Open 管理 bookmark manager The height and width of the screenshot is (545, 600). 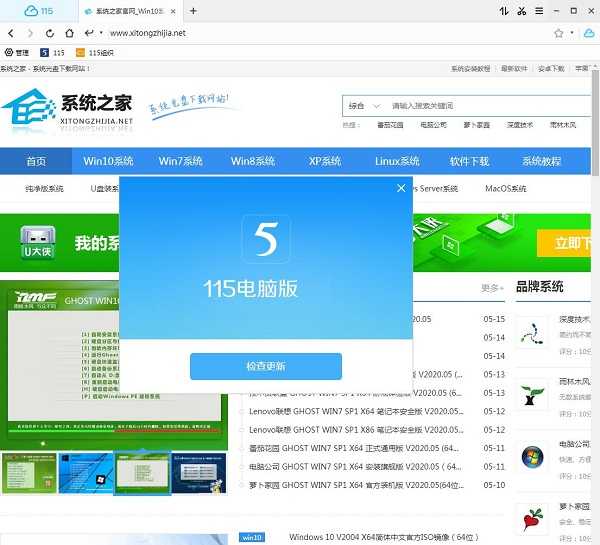17,52
